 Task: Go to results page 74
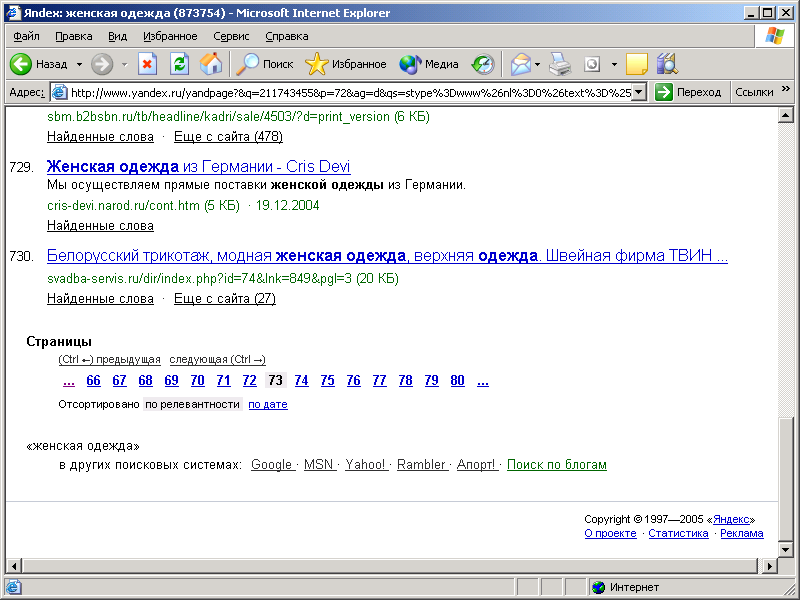click(302, 381)
